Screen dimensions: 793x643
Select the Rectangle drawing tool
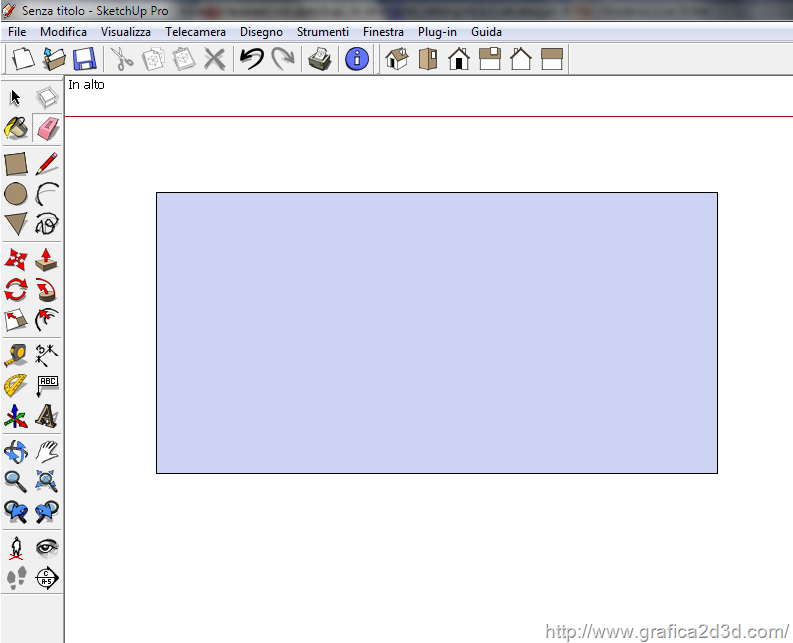(16, 163)
